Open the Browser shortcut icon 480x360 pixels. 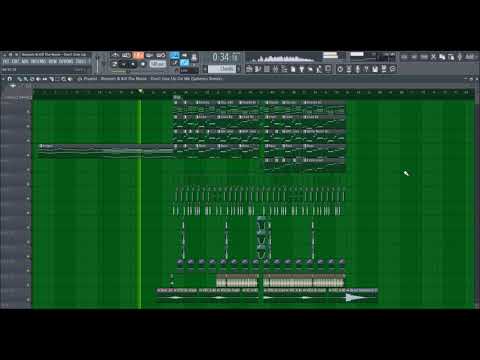[284, 69]
